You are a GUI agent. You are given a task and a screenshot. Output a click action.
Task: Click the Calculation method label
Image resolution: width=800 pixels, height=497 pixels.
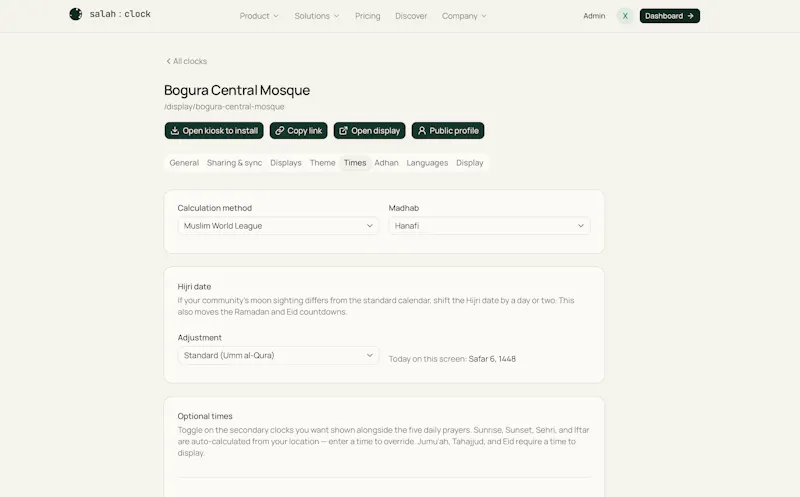tap(214, 208)
